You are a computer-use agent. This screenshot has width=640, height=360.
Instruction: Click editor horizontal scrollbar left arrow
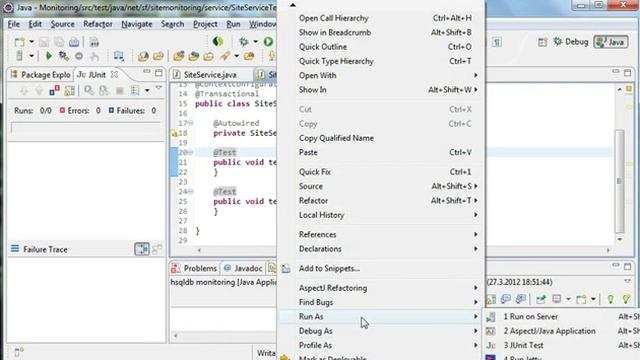coord(199,250)
